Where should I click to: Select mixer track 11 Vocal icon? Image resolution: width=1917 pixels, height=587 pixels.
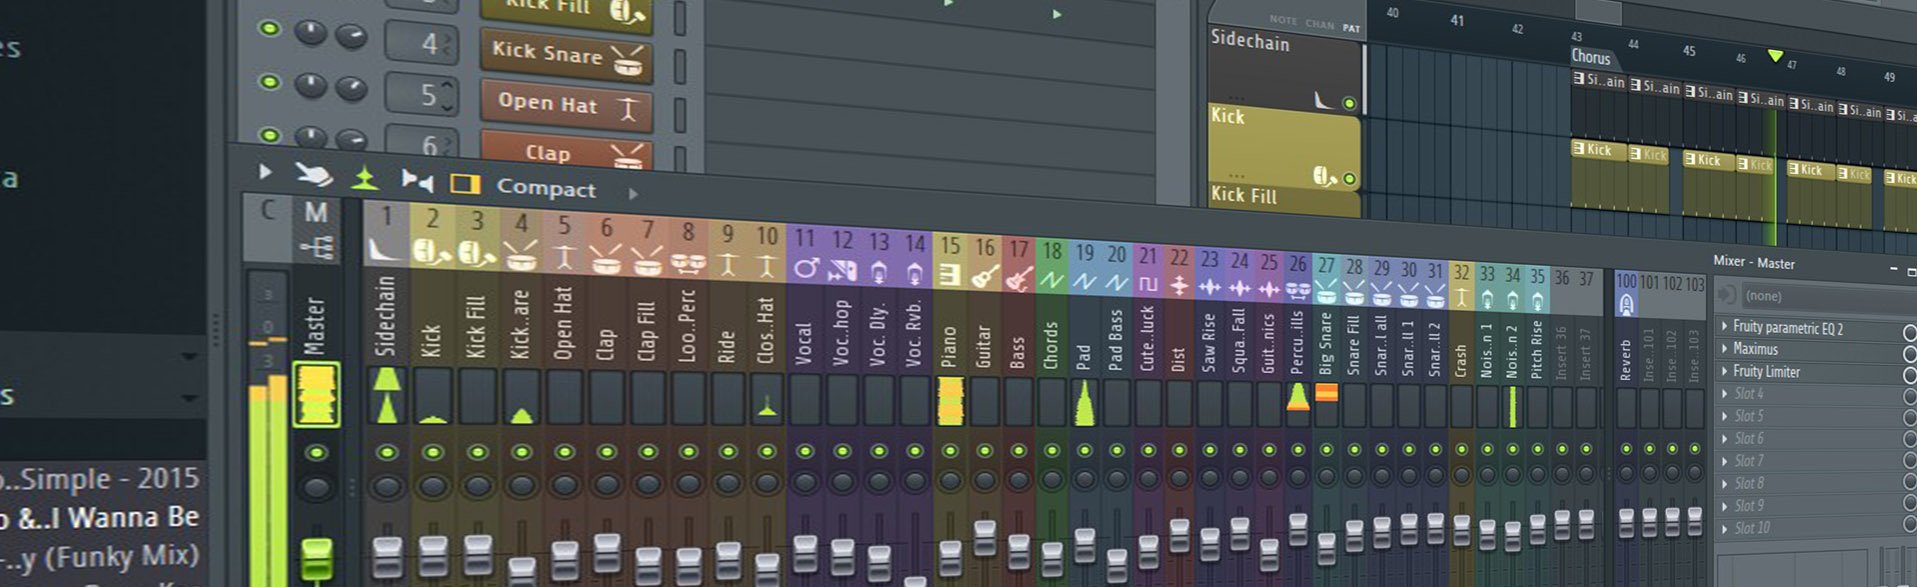tap(805, 268)
